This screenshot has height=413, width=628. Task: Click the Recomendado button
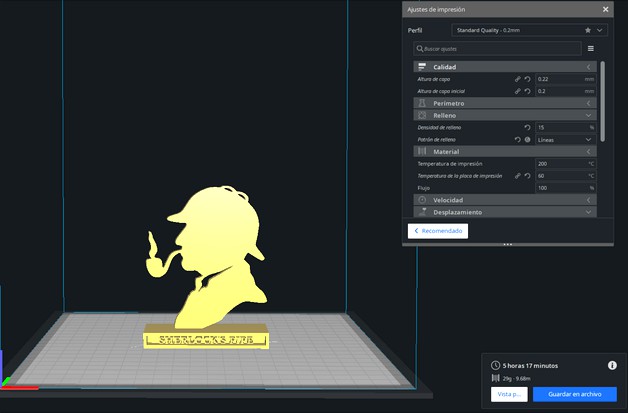438,231
